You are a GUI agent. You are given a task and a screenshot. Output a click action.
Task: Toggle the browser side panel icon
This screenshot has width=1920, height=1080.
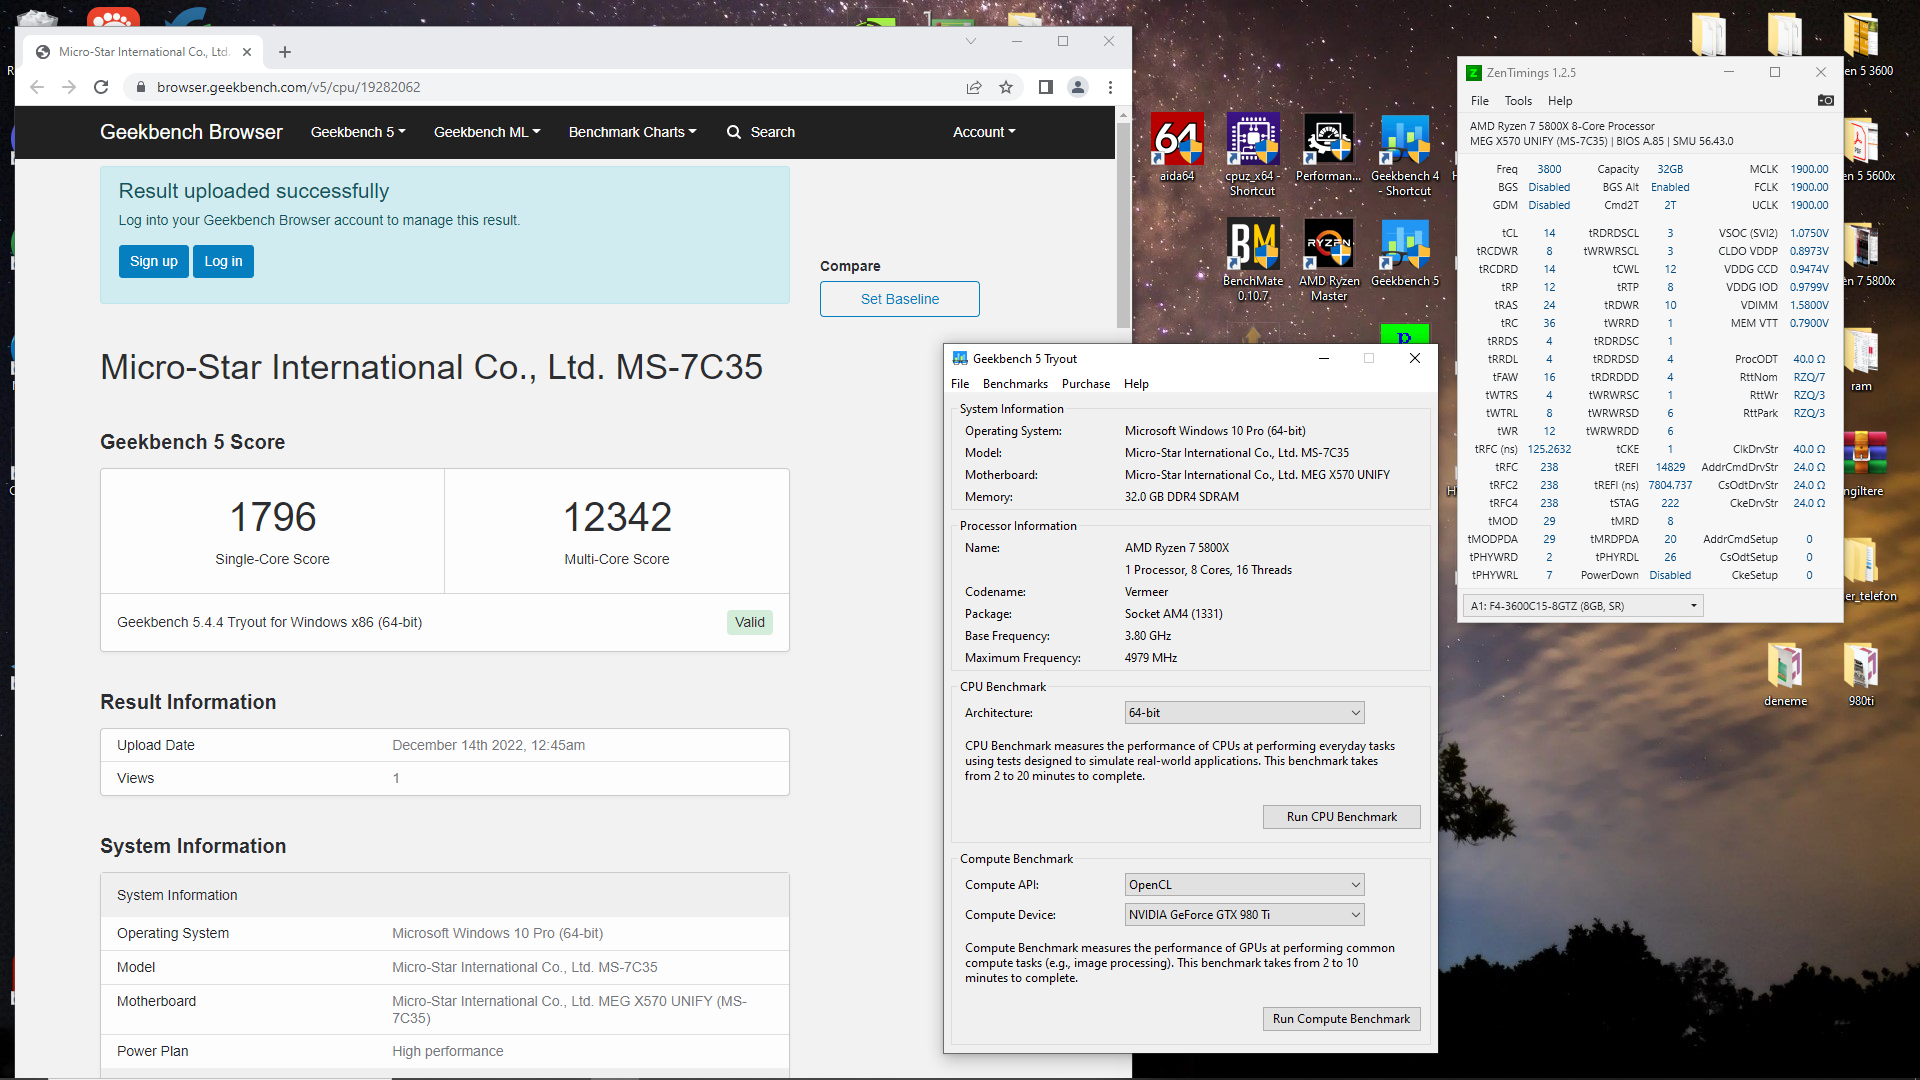tap(1046, 87)
